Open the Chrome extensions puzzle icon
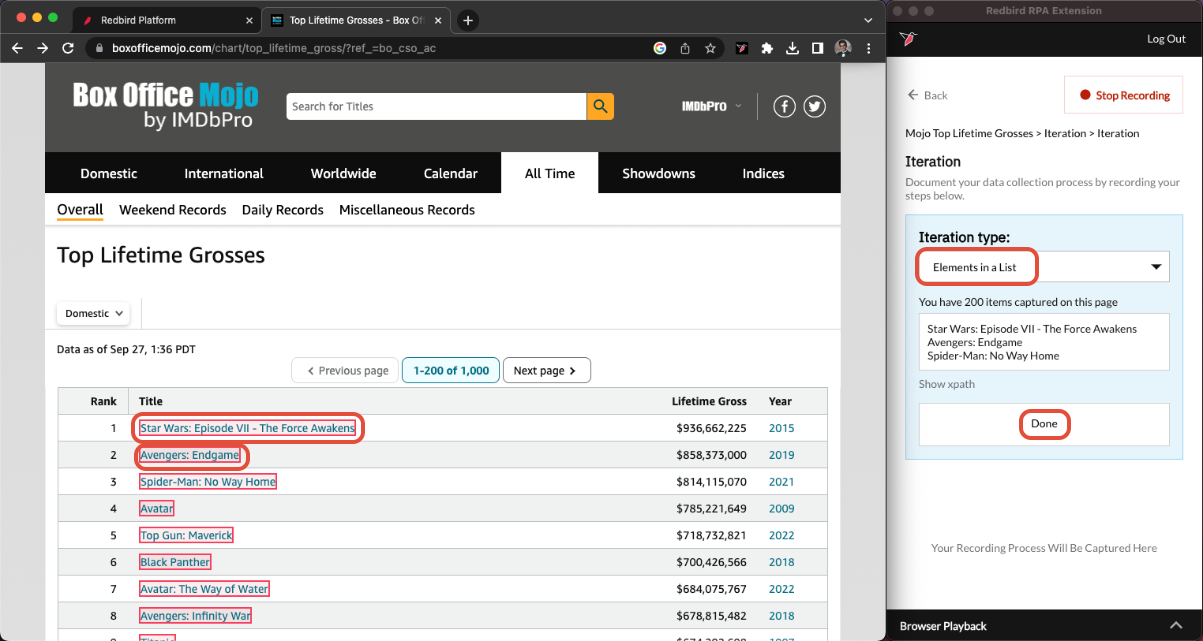The width and height of the screenshot is (1203, 641). 767,48
